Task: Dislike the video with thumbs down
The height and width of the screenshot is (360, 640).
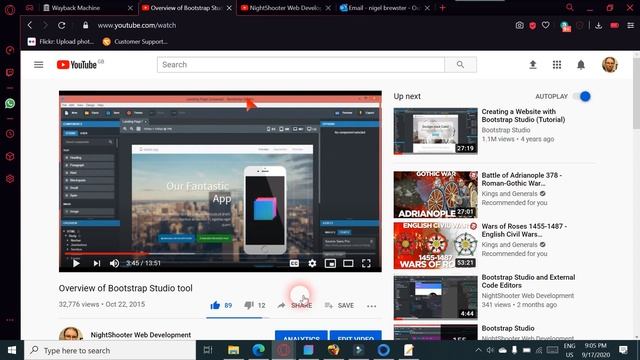Action: point(255,305)
